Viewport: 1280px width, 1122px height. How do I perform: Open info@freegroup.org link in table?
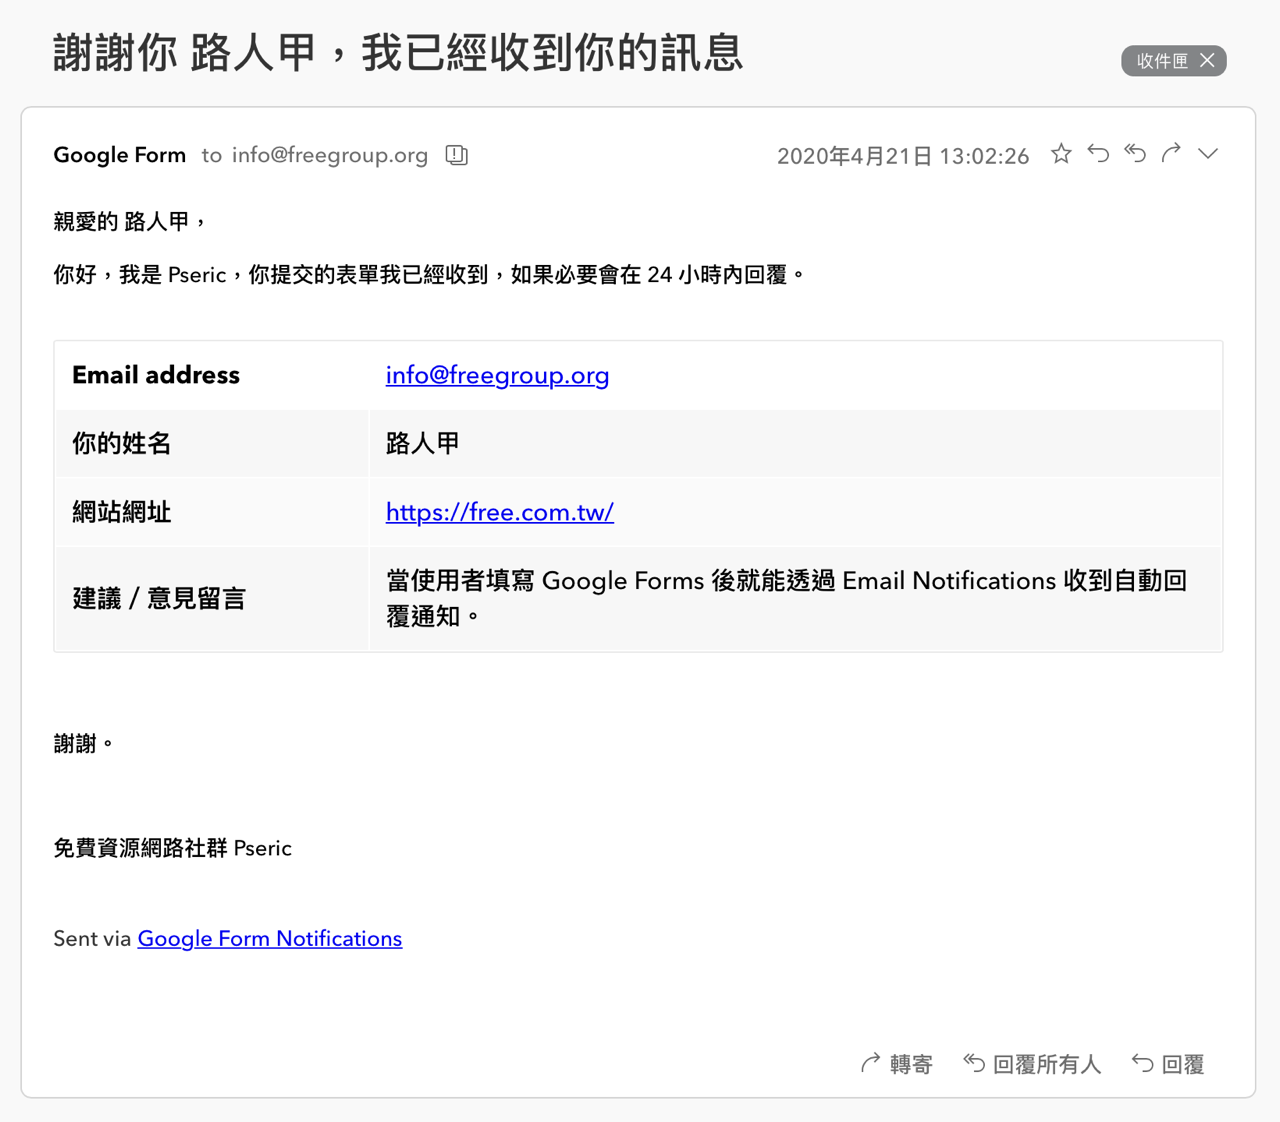coord(497,375)
